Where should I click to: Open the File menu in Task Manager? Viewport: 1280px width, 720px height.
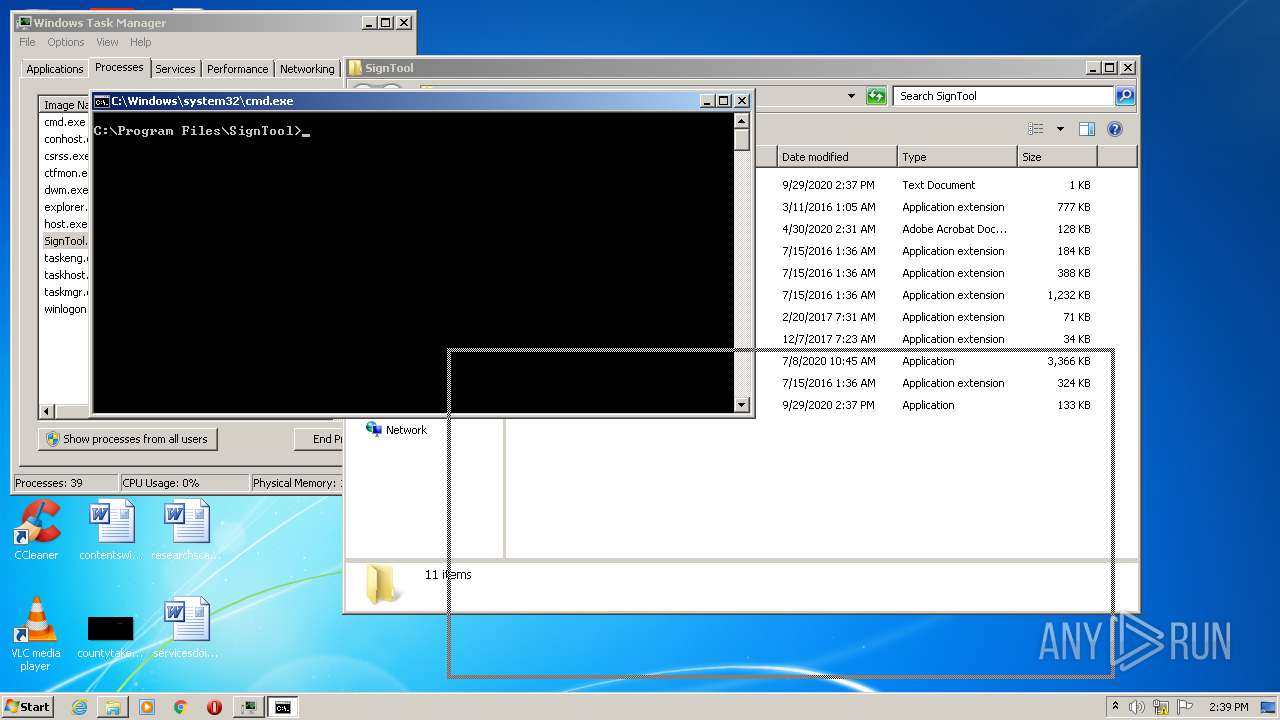[27, 42]
